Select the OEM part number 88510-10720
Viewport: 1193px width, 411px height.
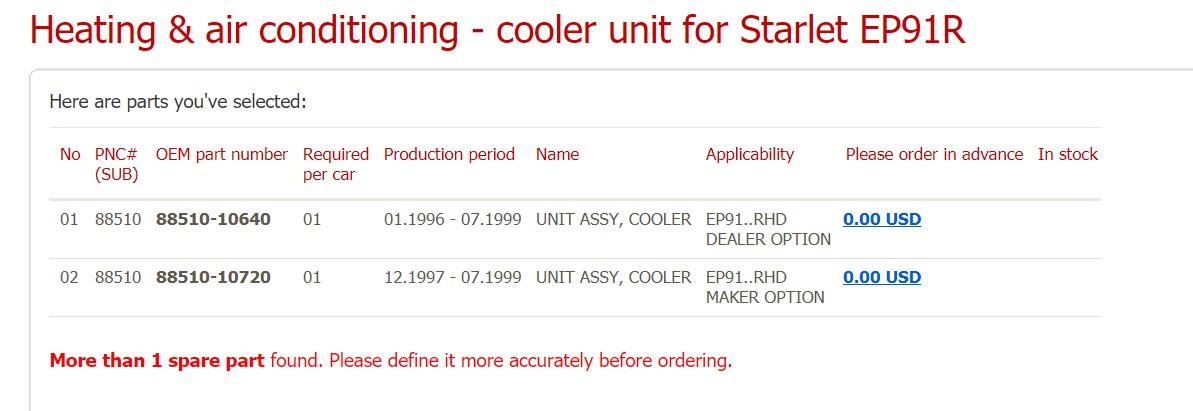coord(213,277)
